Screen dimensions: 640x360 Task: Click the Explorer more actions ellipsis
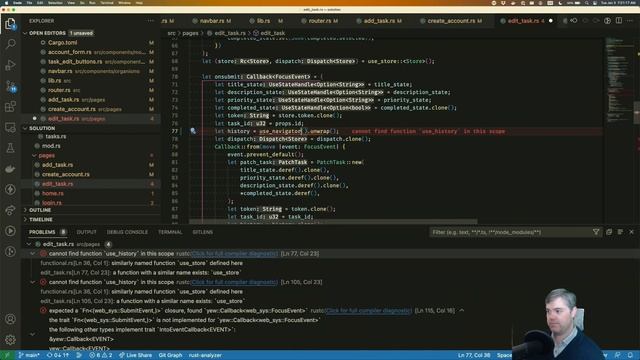coord(151,21)
